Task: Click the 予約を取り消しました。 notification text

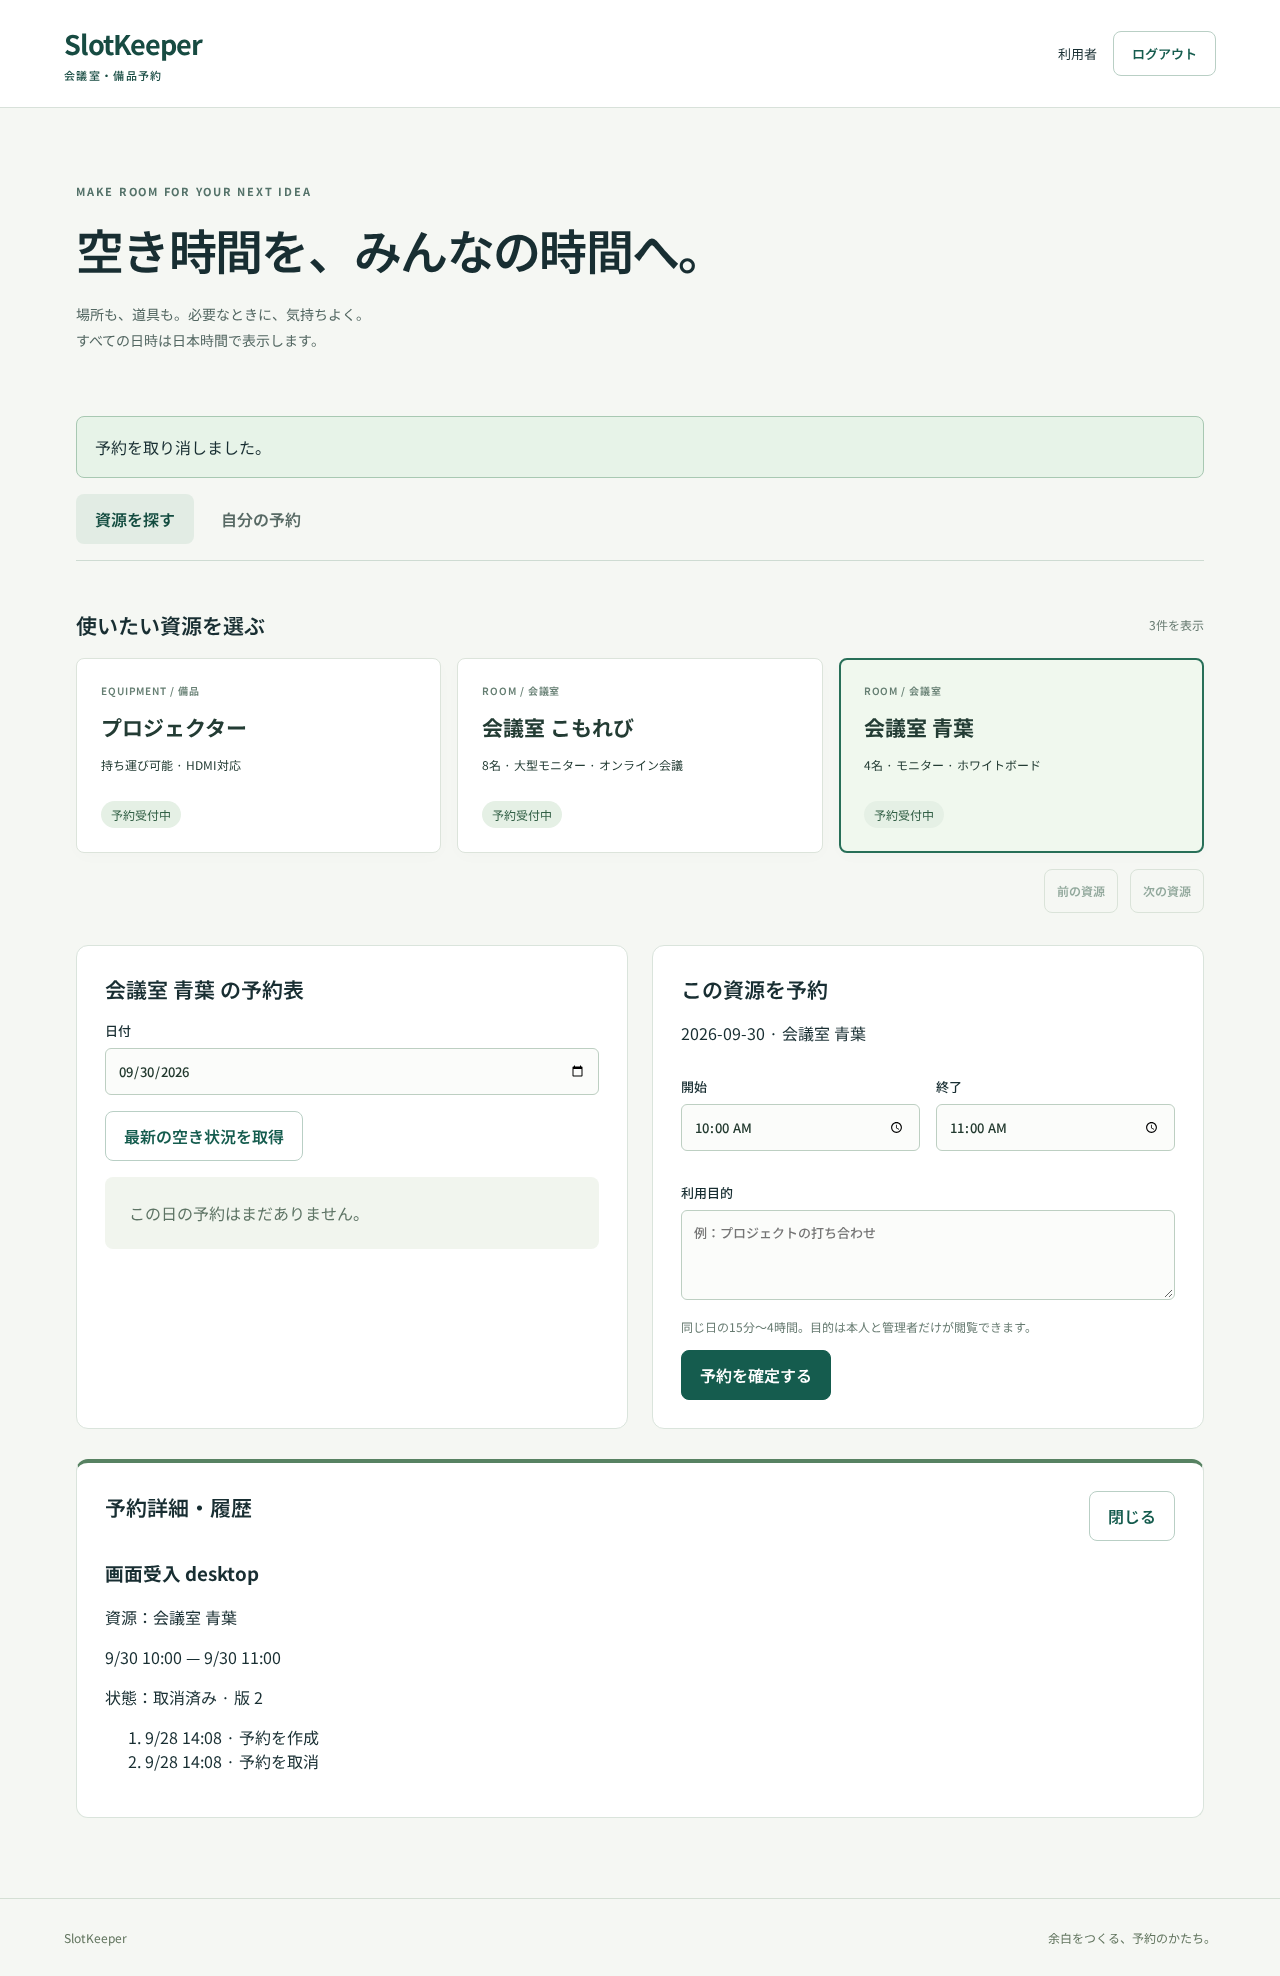Action: click(x=180, y=448)
